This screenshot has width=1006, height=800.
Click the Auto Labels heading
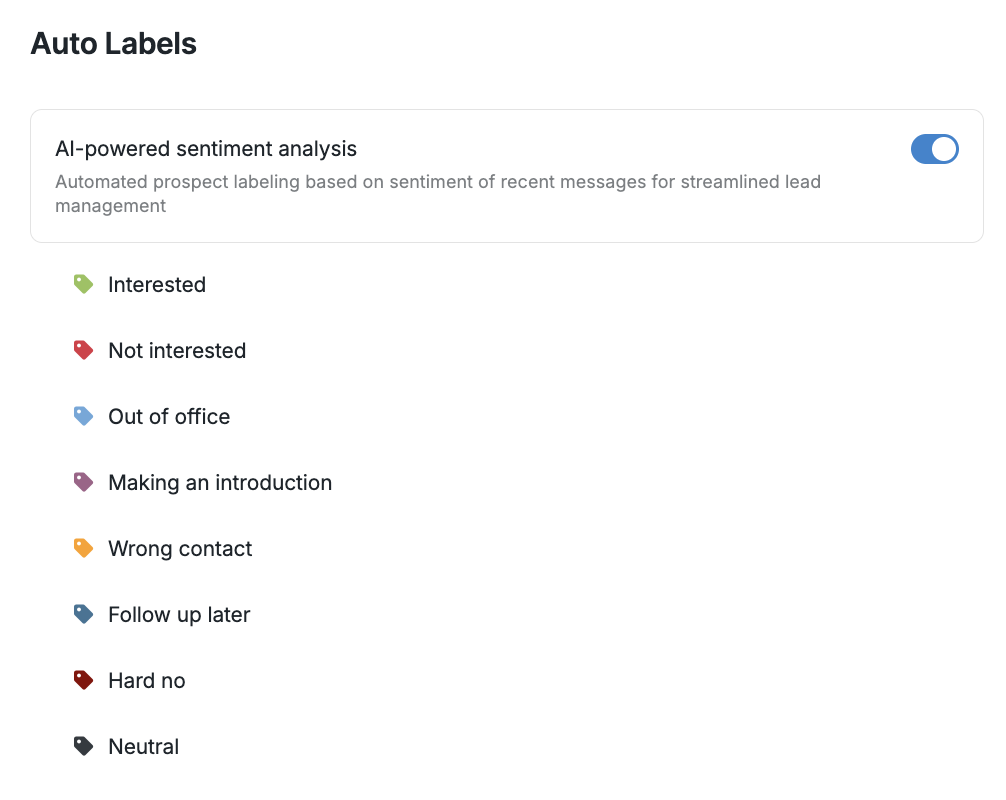(x=114, y=44)
